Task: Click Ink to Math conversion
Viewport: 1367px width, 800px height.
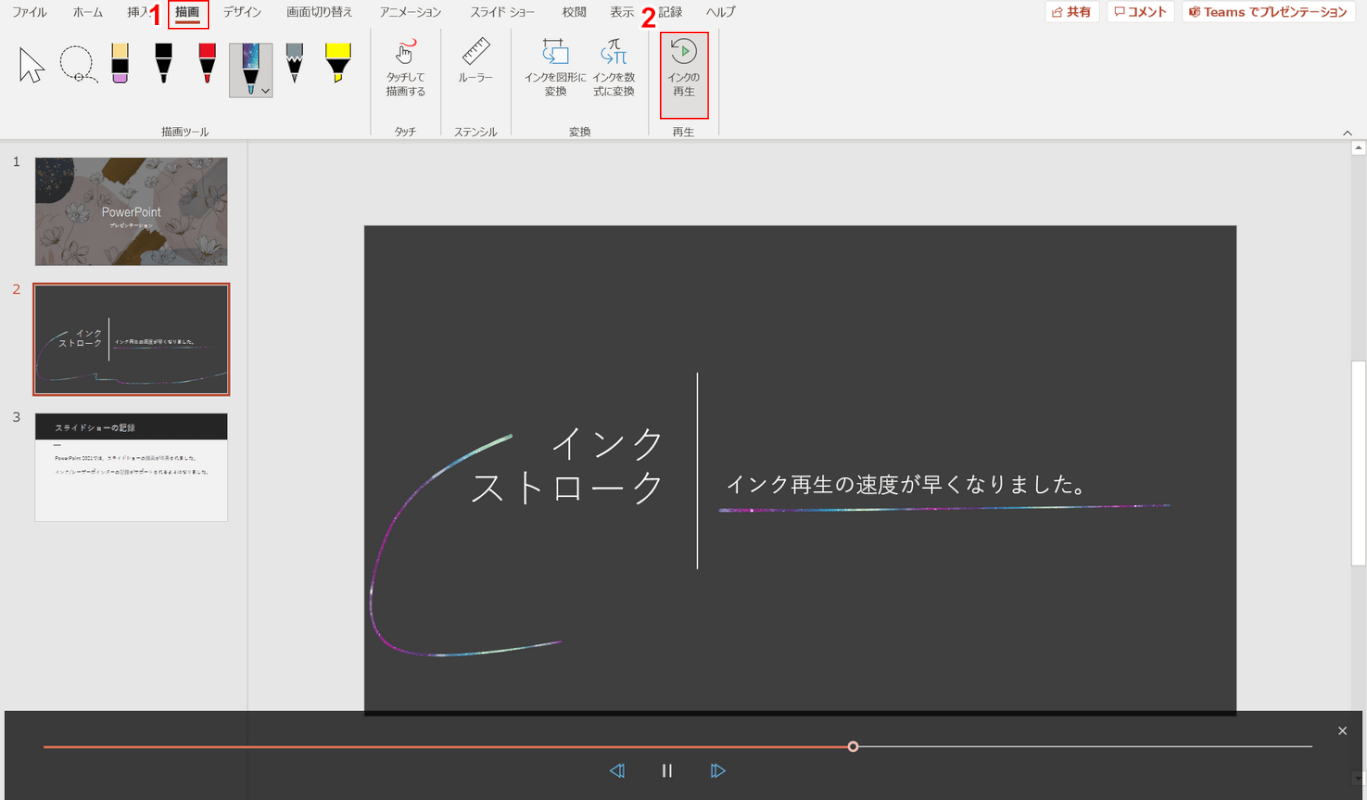Action: tap(613, 68)
